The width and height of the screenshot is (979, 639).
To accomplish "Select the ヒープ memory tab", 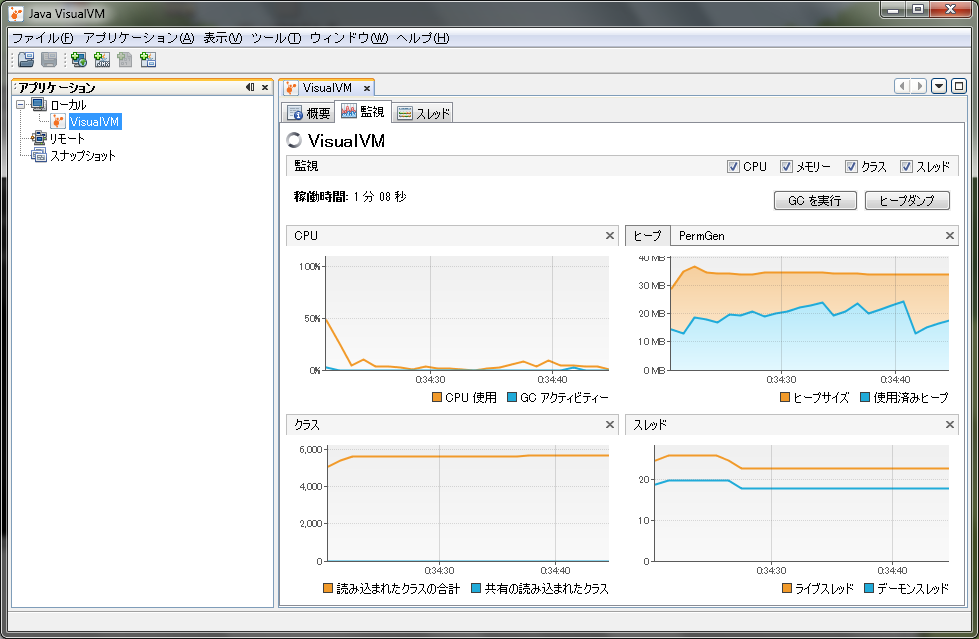I will [x=647, y=235].
